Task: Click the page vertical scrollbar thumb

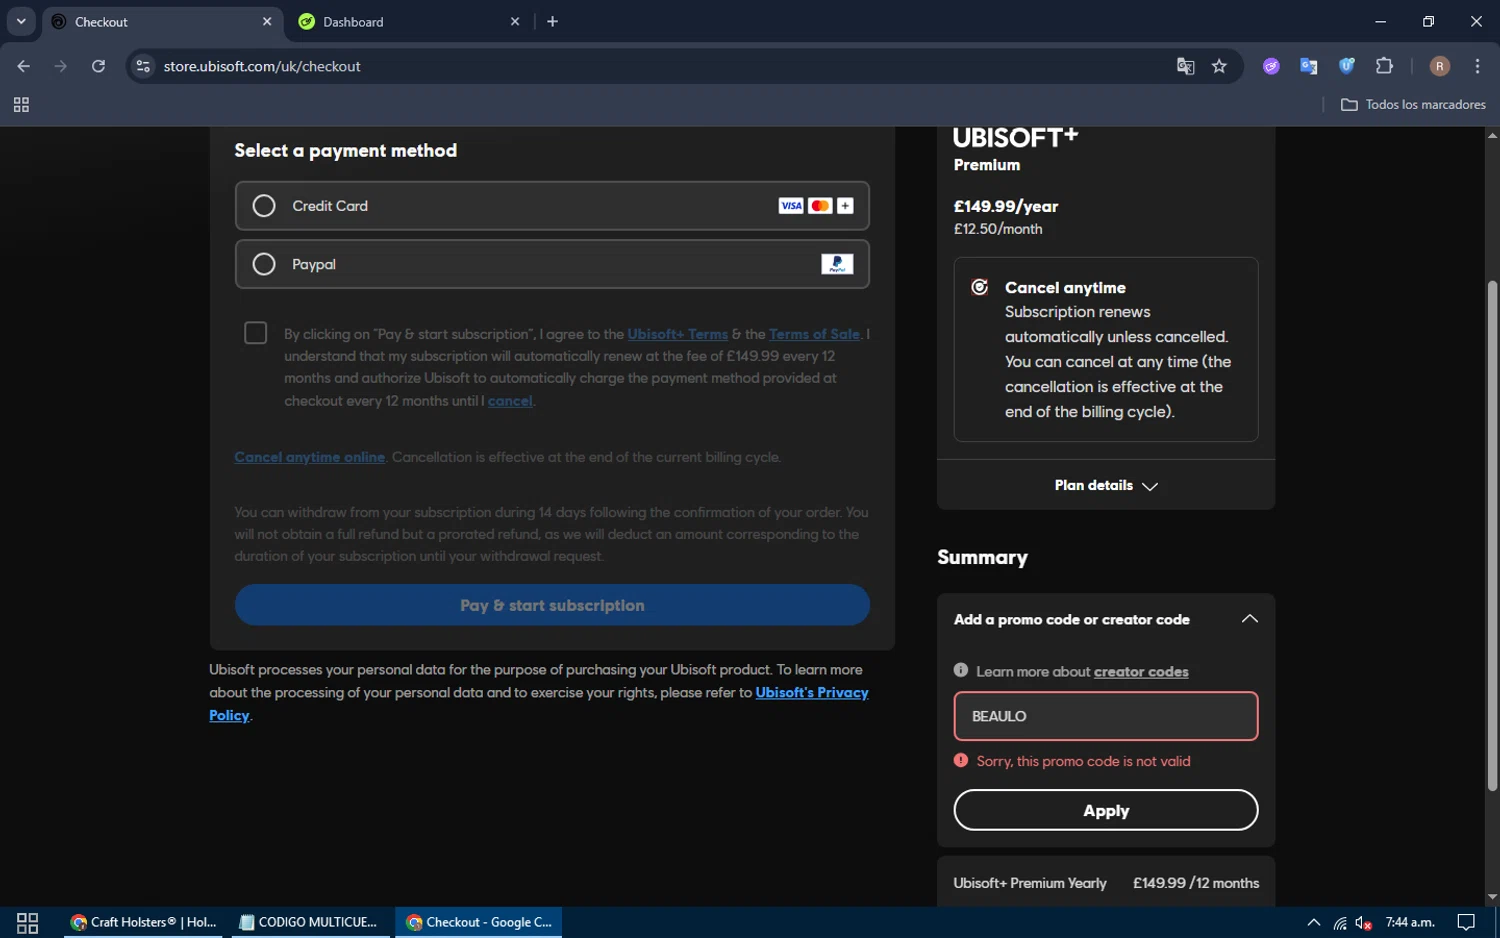Action: (x=1492, y=535)
